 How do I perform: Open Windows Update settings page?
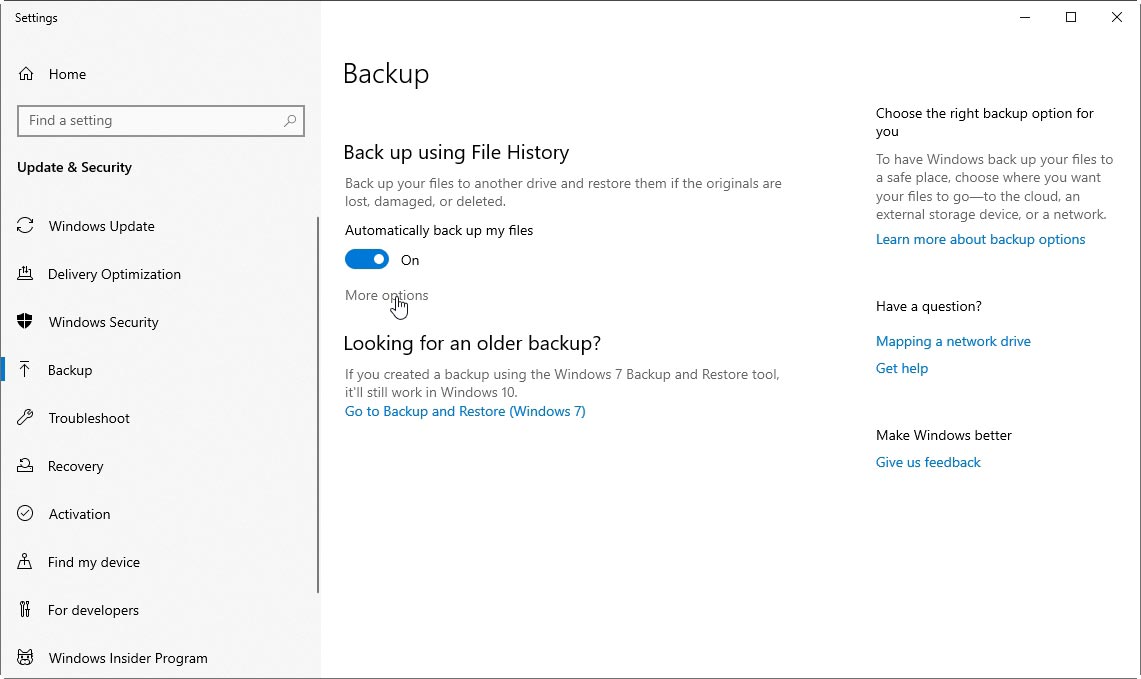[101, 226]
